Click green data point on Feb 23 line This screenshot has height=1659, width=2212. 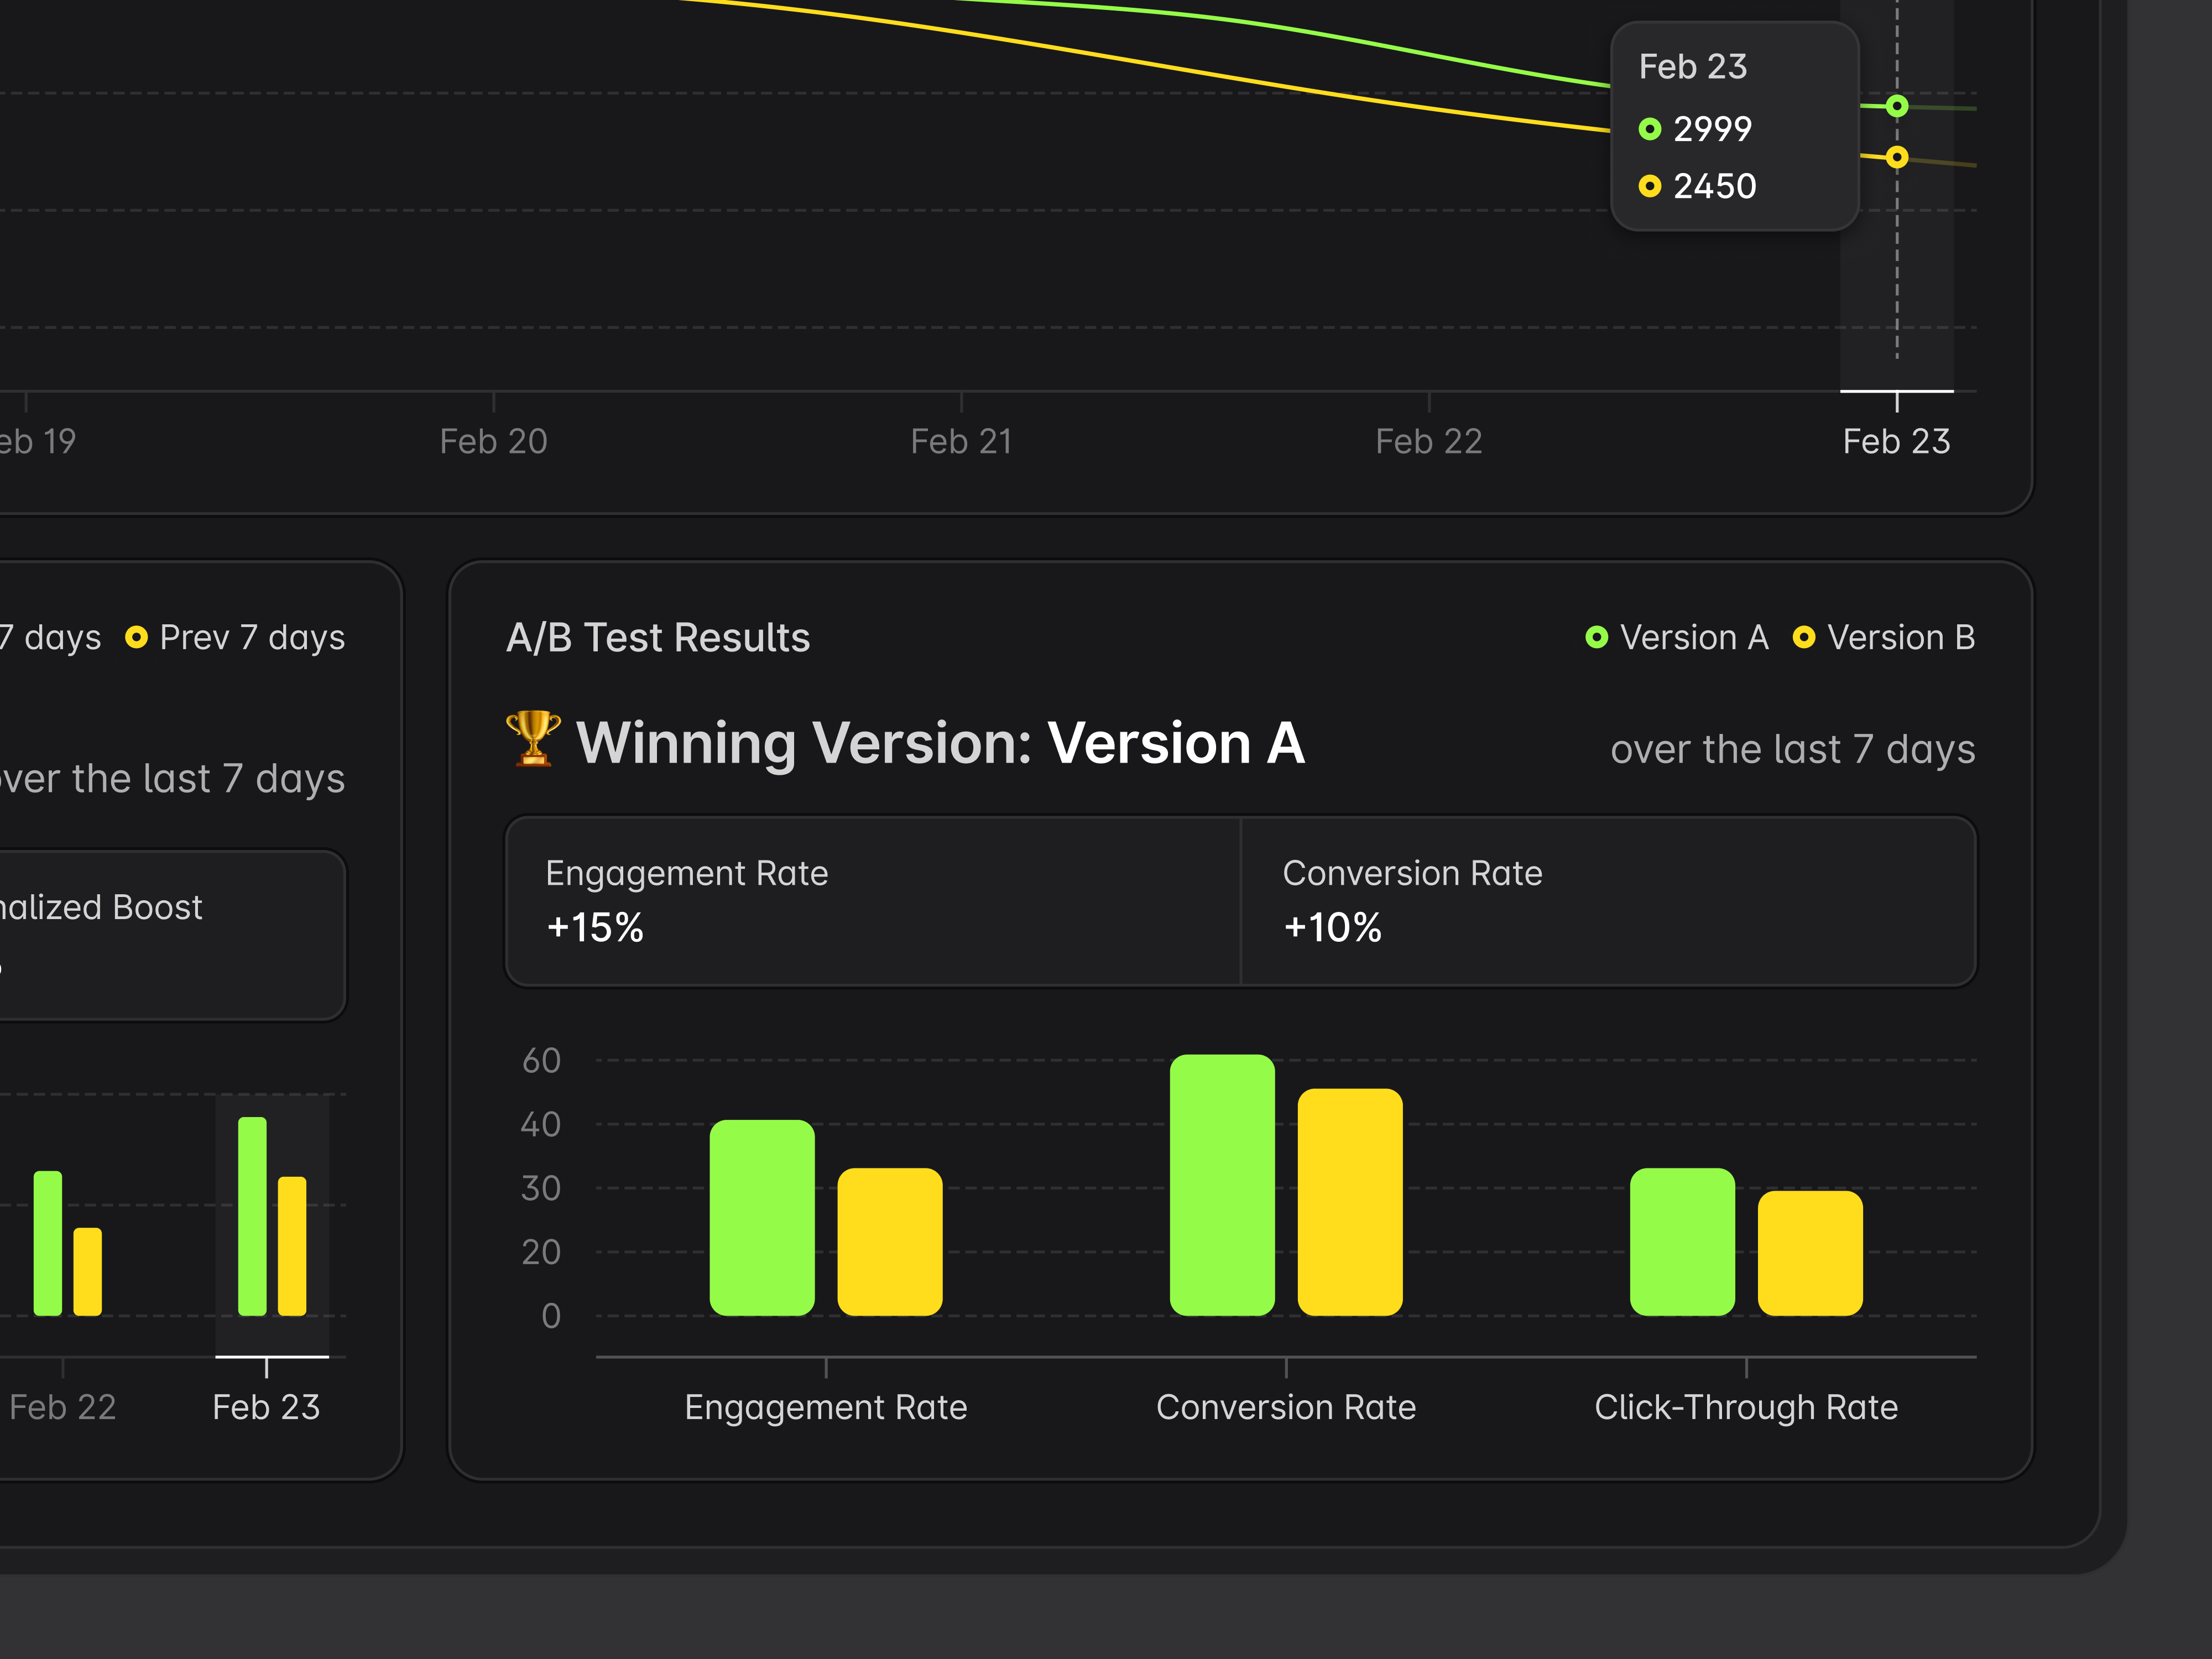point(1897,106)
